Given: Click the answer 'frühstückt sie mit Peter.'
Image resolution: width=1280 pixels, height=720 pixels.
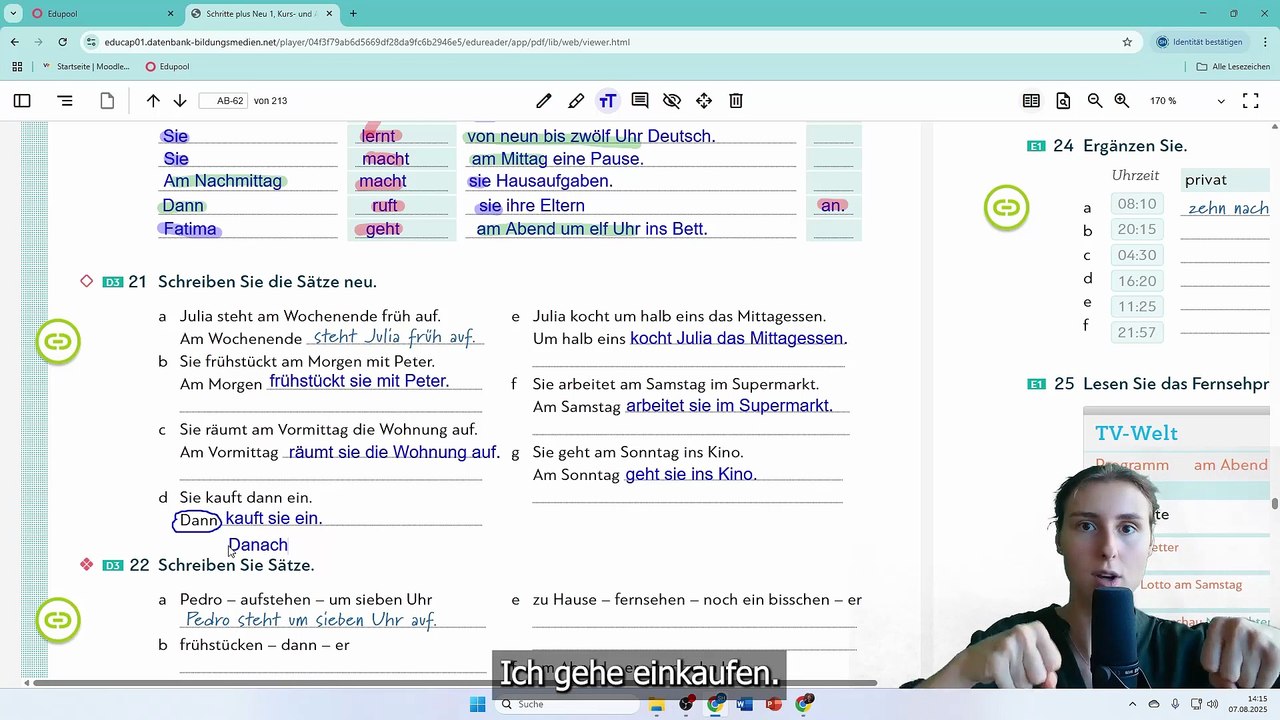Looking at the screenshot, I should 359,381.
